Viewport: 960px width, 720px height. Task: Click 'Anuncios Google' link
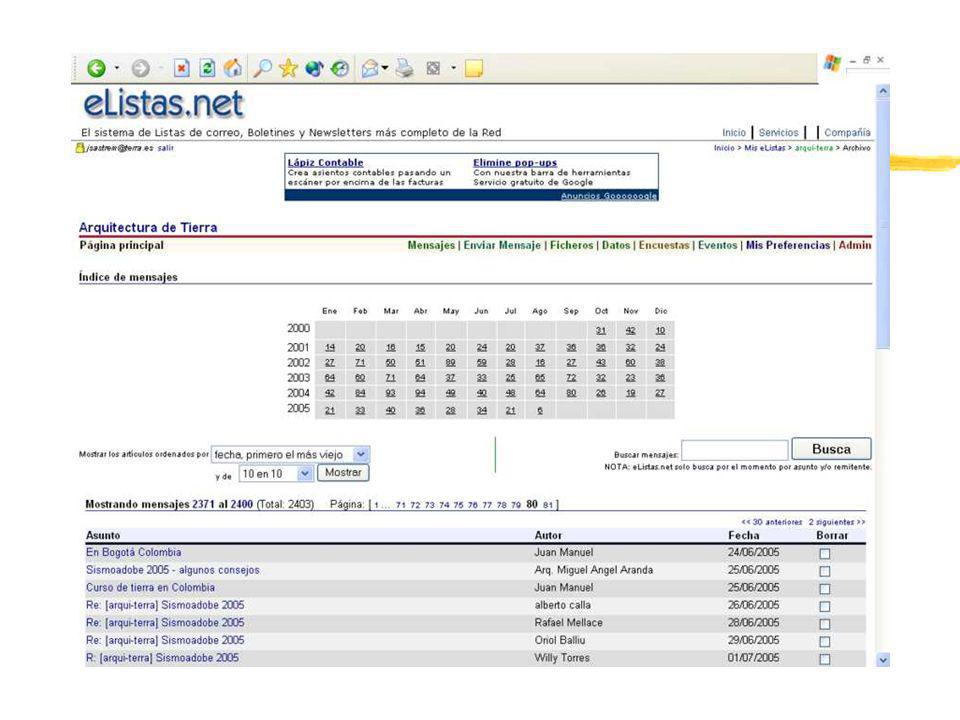click(609, 196)
